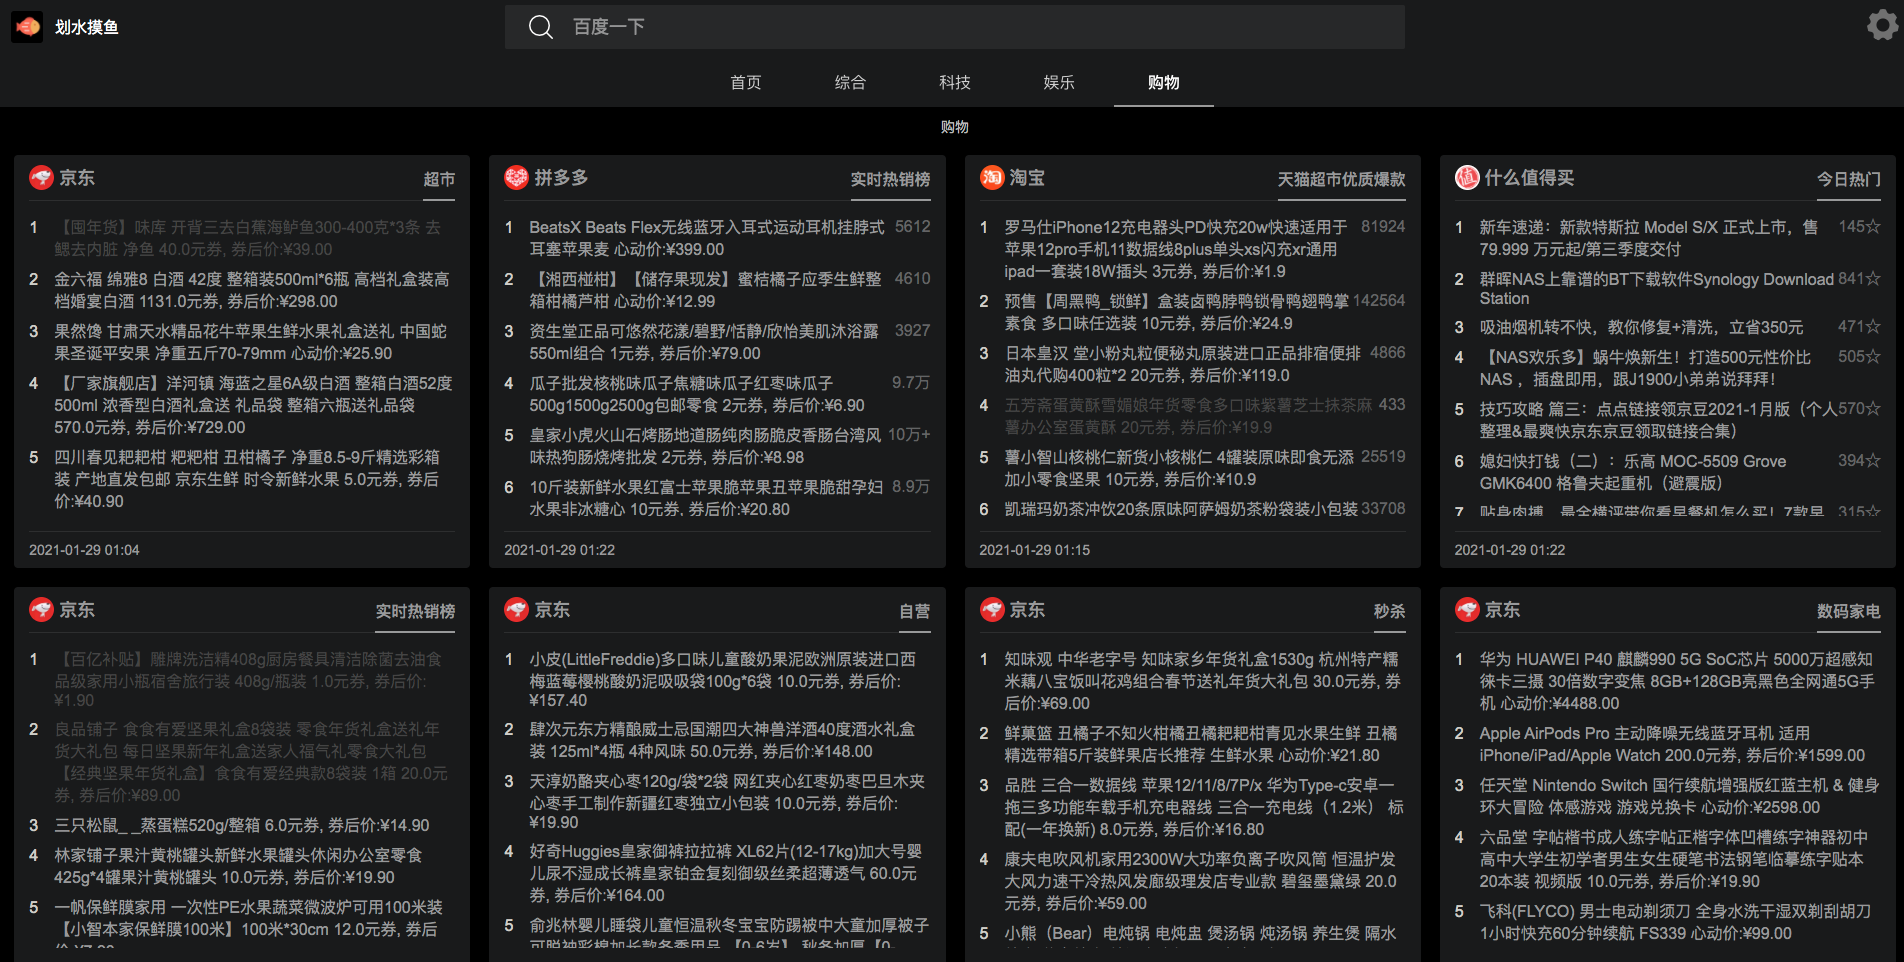The width and height of the screenshot is (1904, 962).
Task: Open the 薯小智山核桃仁 item
Action: click(x=1179, y=468)
